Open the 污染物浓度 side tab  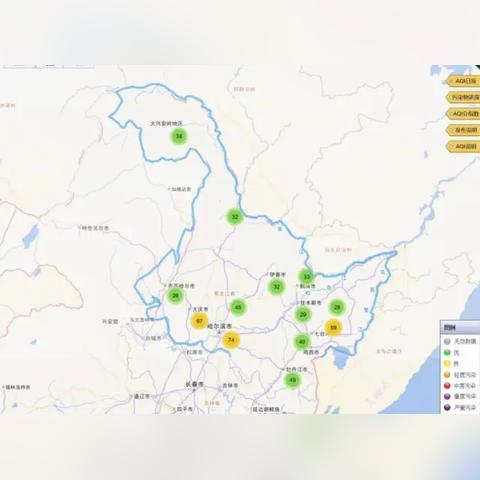tap(463, 97)
